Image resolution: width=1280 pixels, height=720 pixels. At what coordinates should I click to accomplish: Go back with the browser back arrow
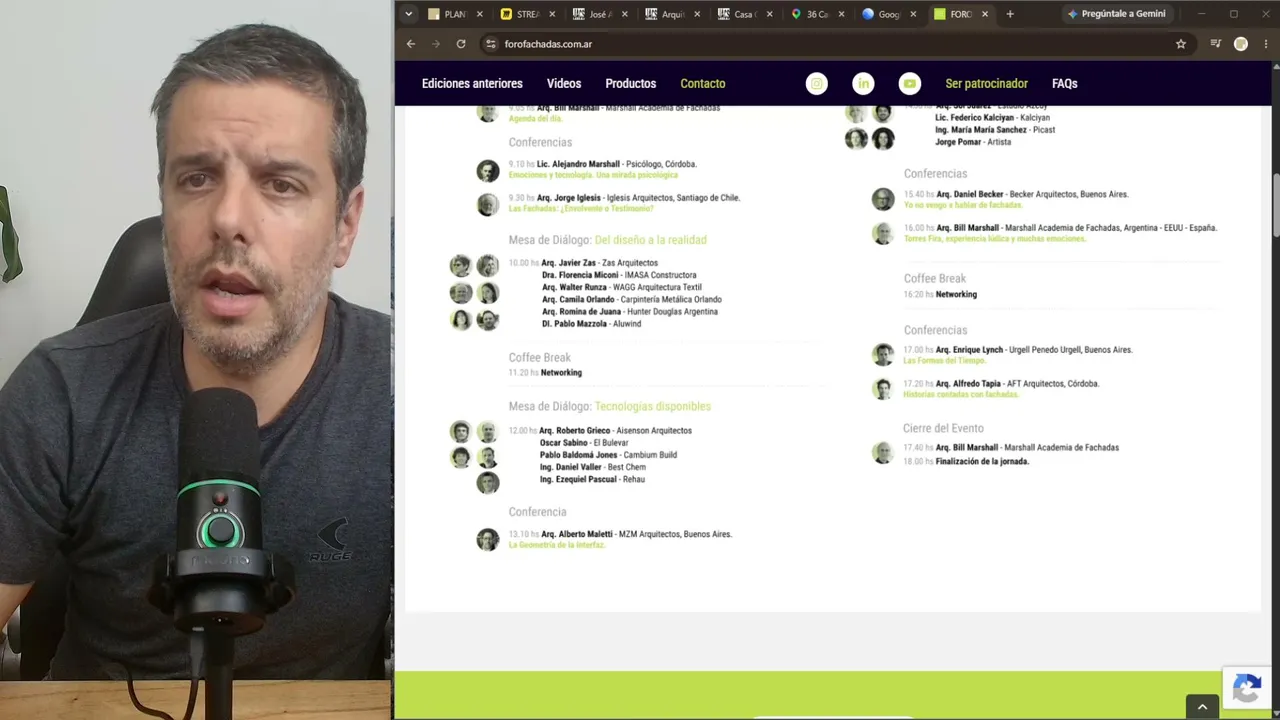coord(411,44)
